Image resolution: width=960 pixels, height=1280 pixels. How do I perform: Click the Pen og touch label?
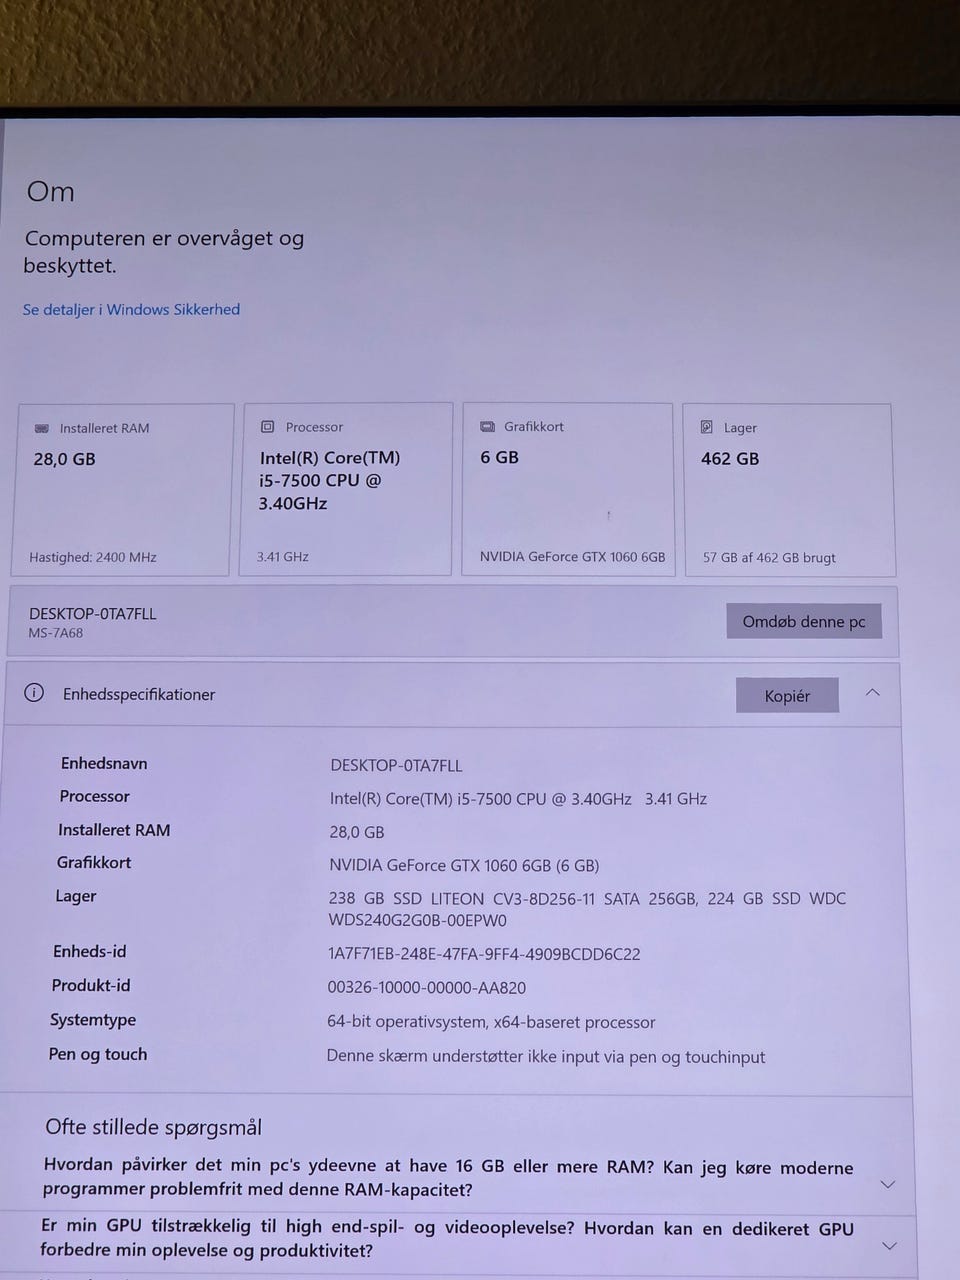pos(98,1054)
